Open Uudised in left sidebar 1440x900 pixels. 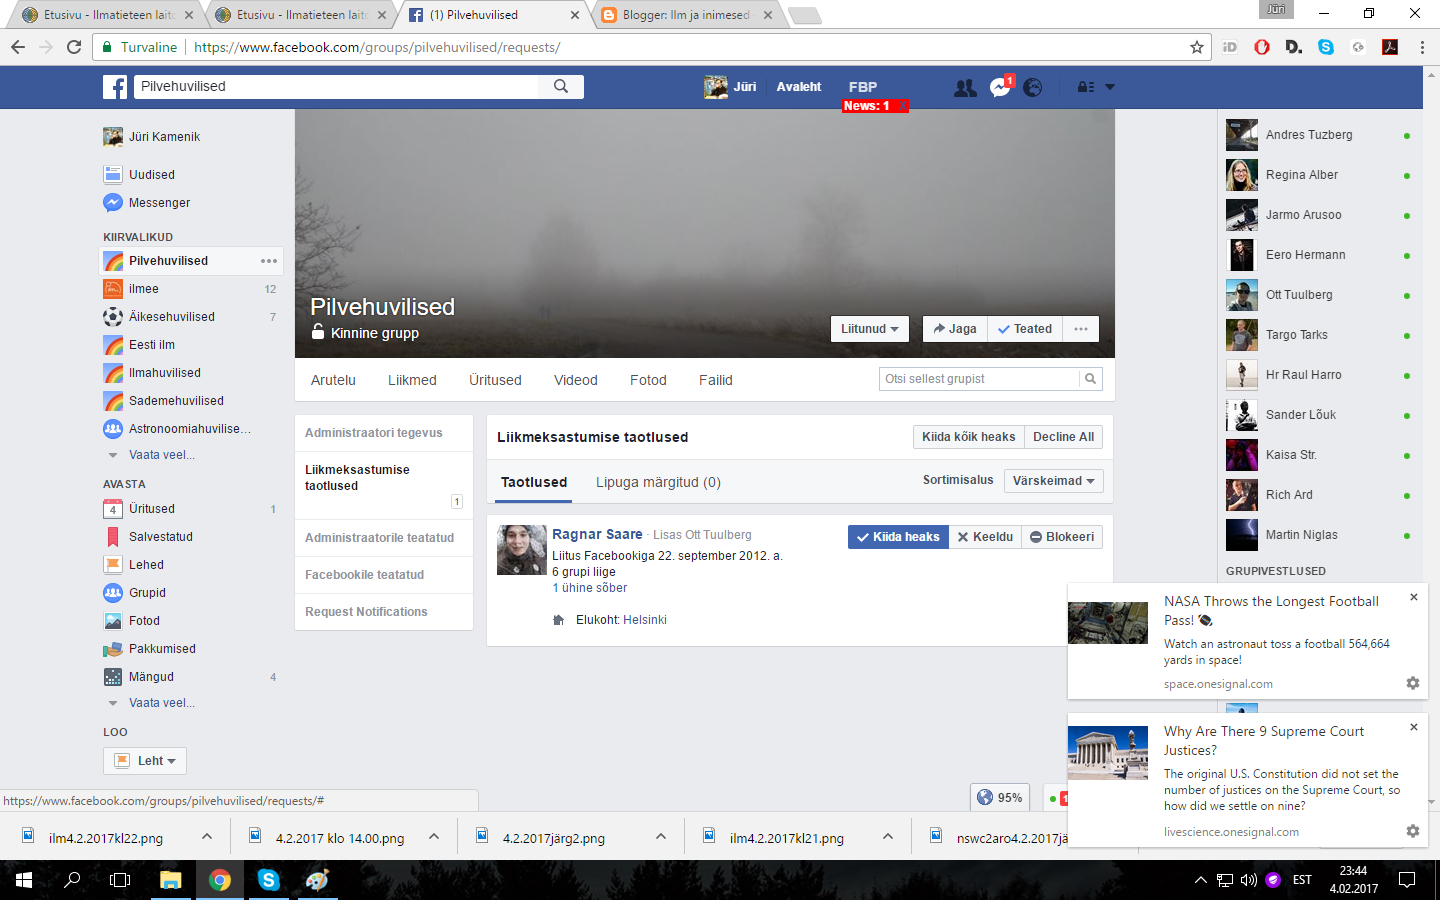(152, 175)
